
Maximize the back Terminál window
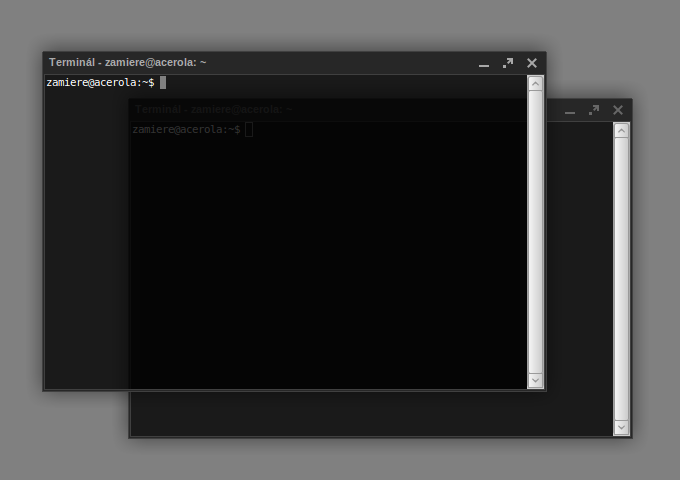click(x=594, y=110)
